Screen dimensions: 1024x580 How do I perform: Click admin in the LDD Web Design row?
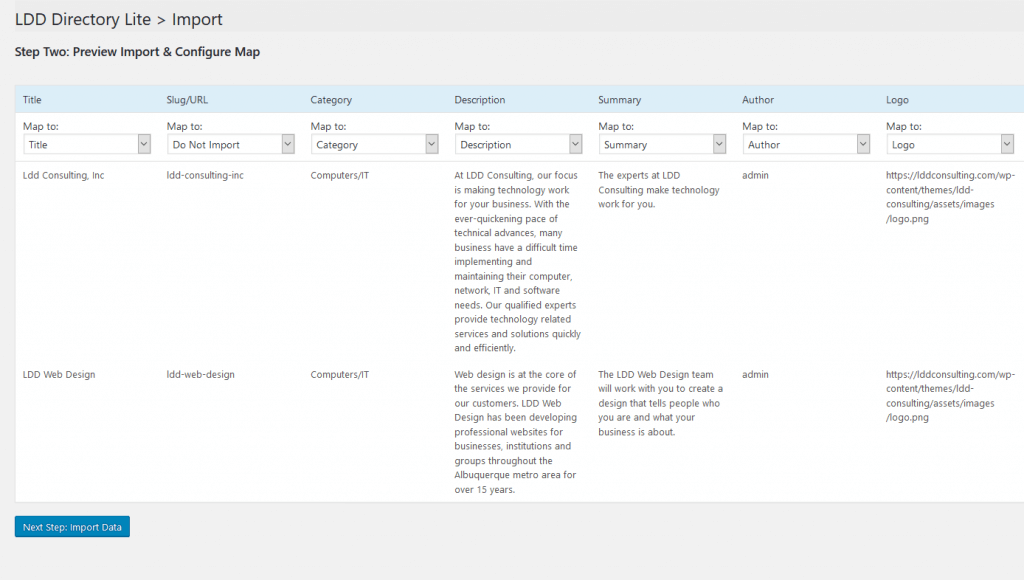[x=756, y=374]
